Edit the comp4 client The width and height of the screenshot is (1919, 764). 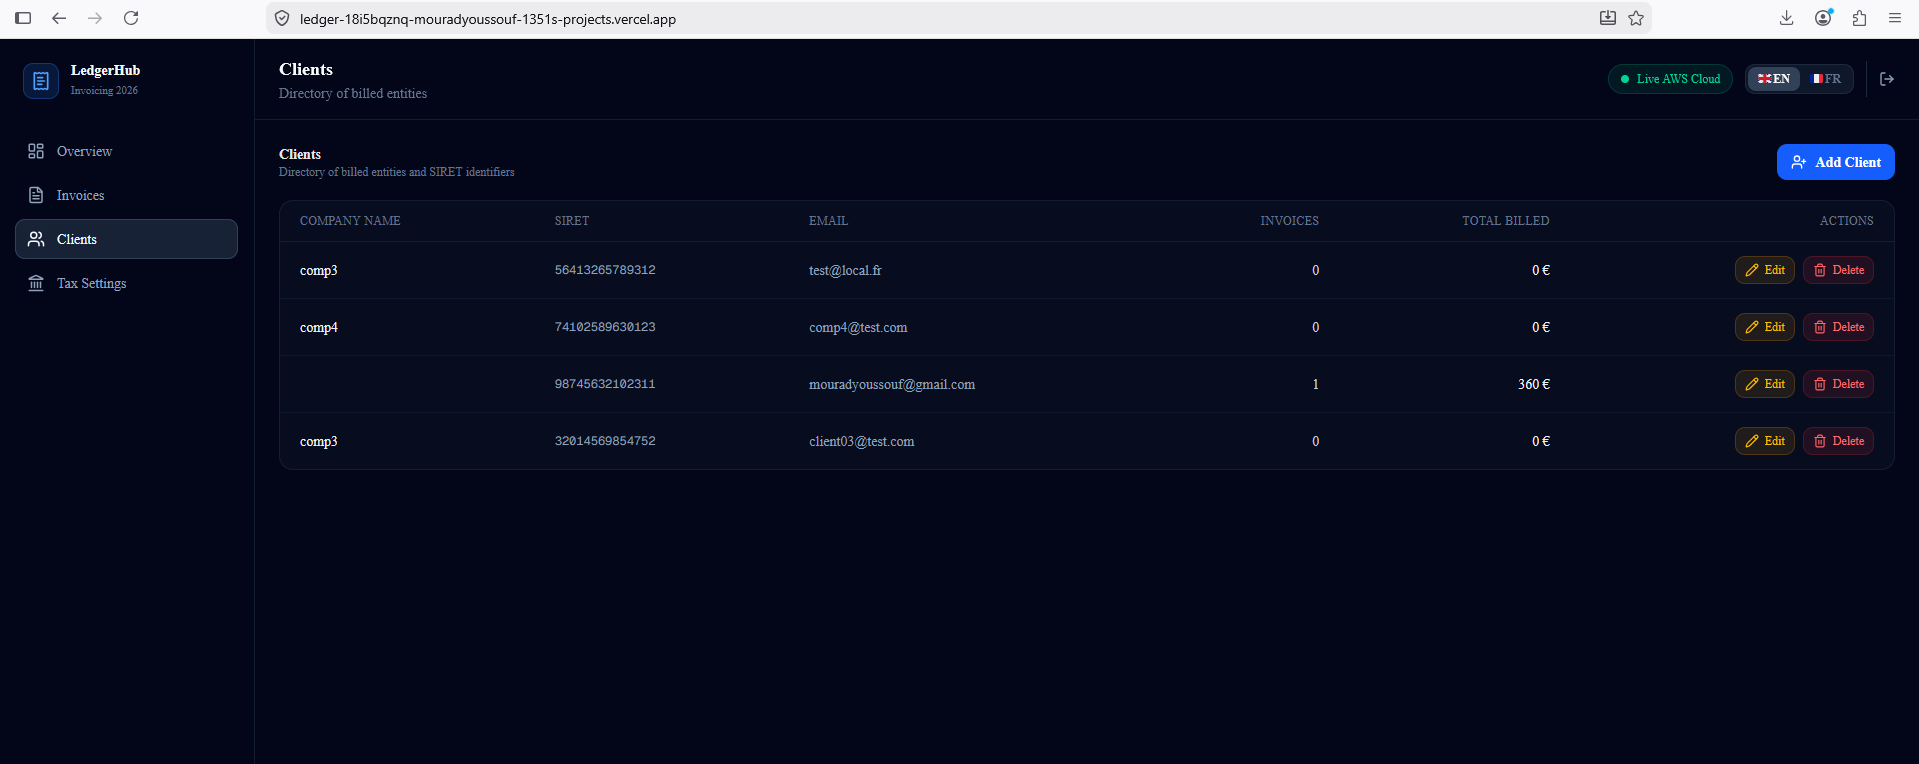point(1765,327)
